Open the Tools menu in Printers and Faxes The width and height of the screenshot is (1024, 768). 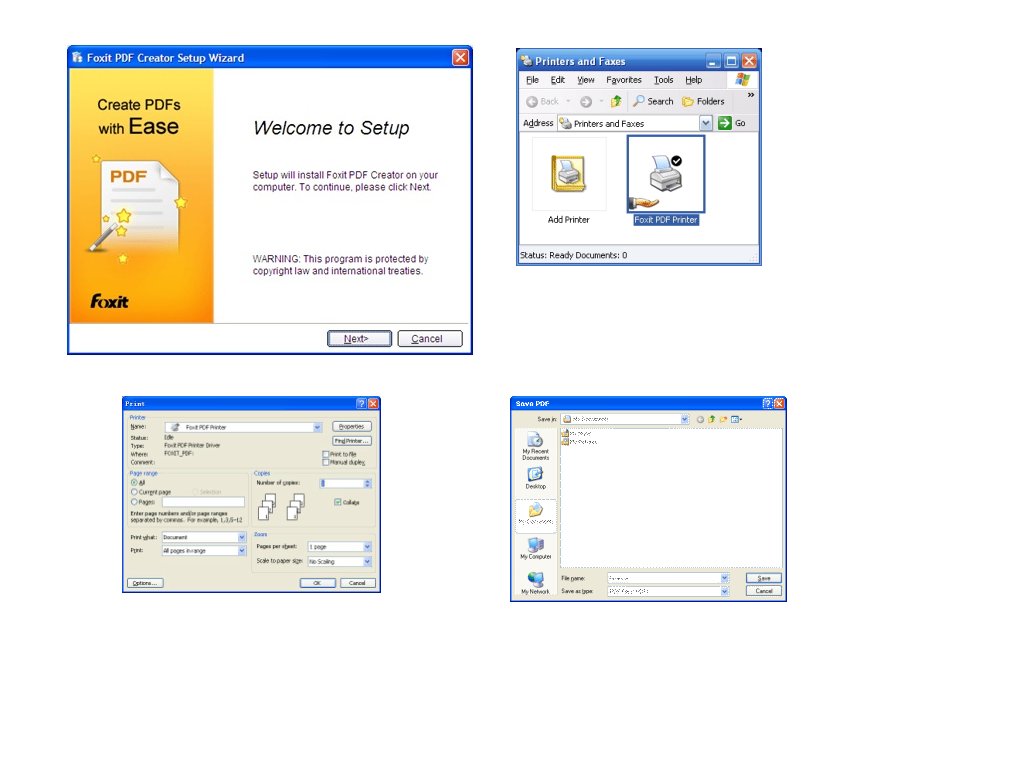pyautogui.click(x=663, y=80)
